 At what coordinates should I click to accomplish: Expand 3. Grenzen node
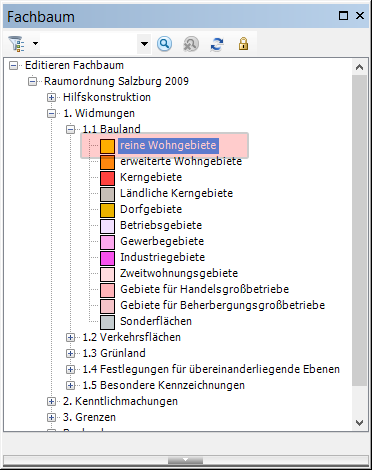pyautogui.click(x=51, y=417)
